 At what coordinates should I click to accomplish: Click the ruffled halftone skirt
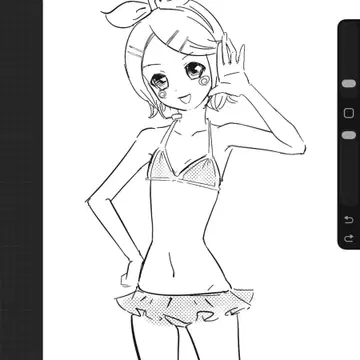[x=184, y=307]
